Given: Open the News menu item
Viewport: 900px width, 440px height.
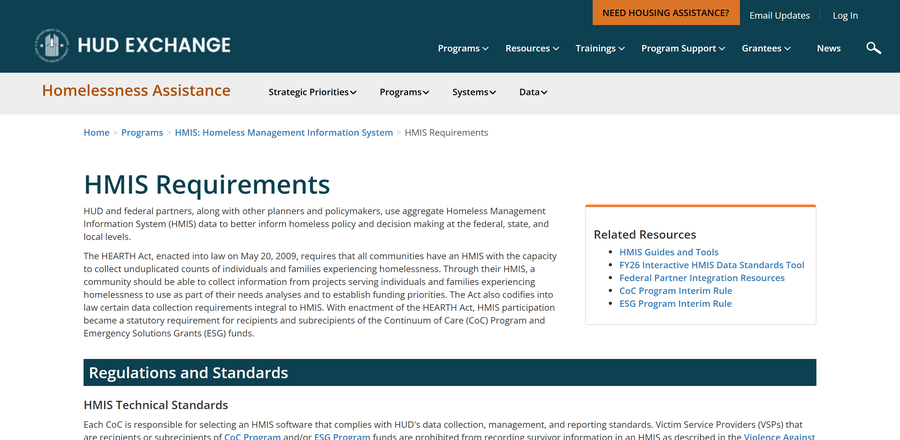Looking at the screenshot, I should tap(829, 48).
